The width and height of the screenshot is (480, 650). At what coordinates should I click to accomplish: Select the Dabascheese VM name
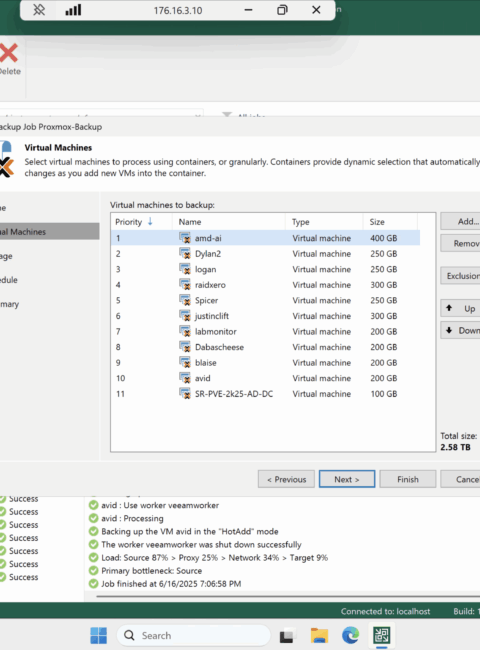coord(219,347)
